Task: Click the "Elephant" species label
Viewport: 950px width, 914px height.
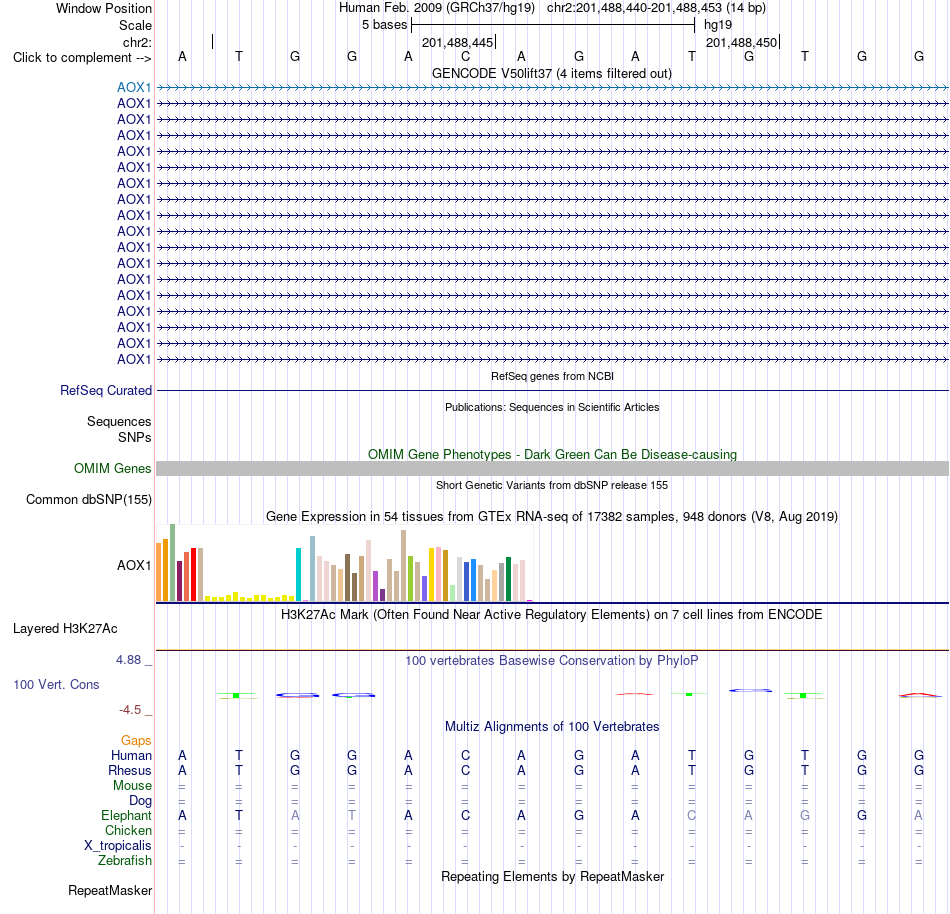Action: [126, 816]
